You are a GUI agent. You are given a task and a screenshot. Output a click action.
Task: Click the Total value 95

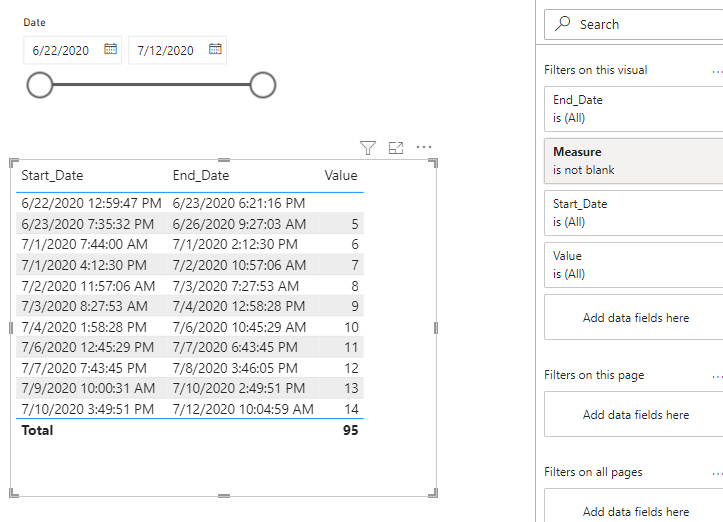point(350,430)
